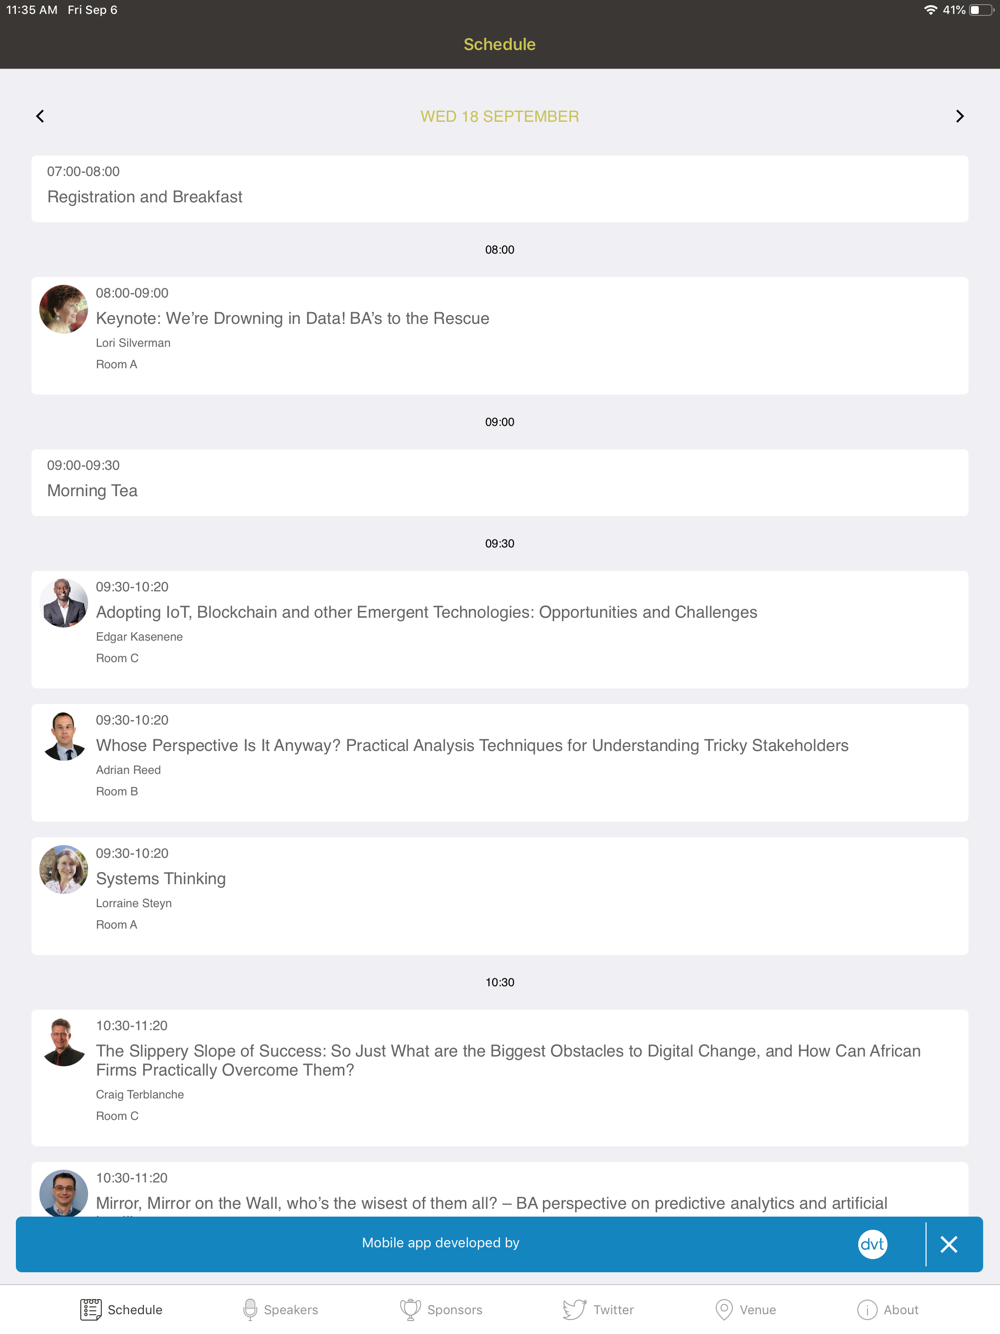Select the Schedule tab

point(121,1309)
